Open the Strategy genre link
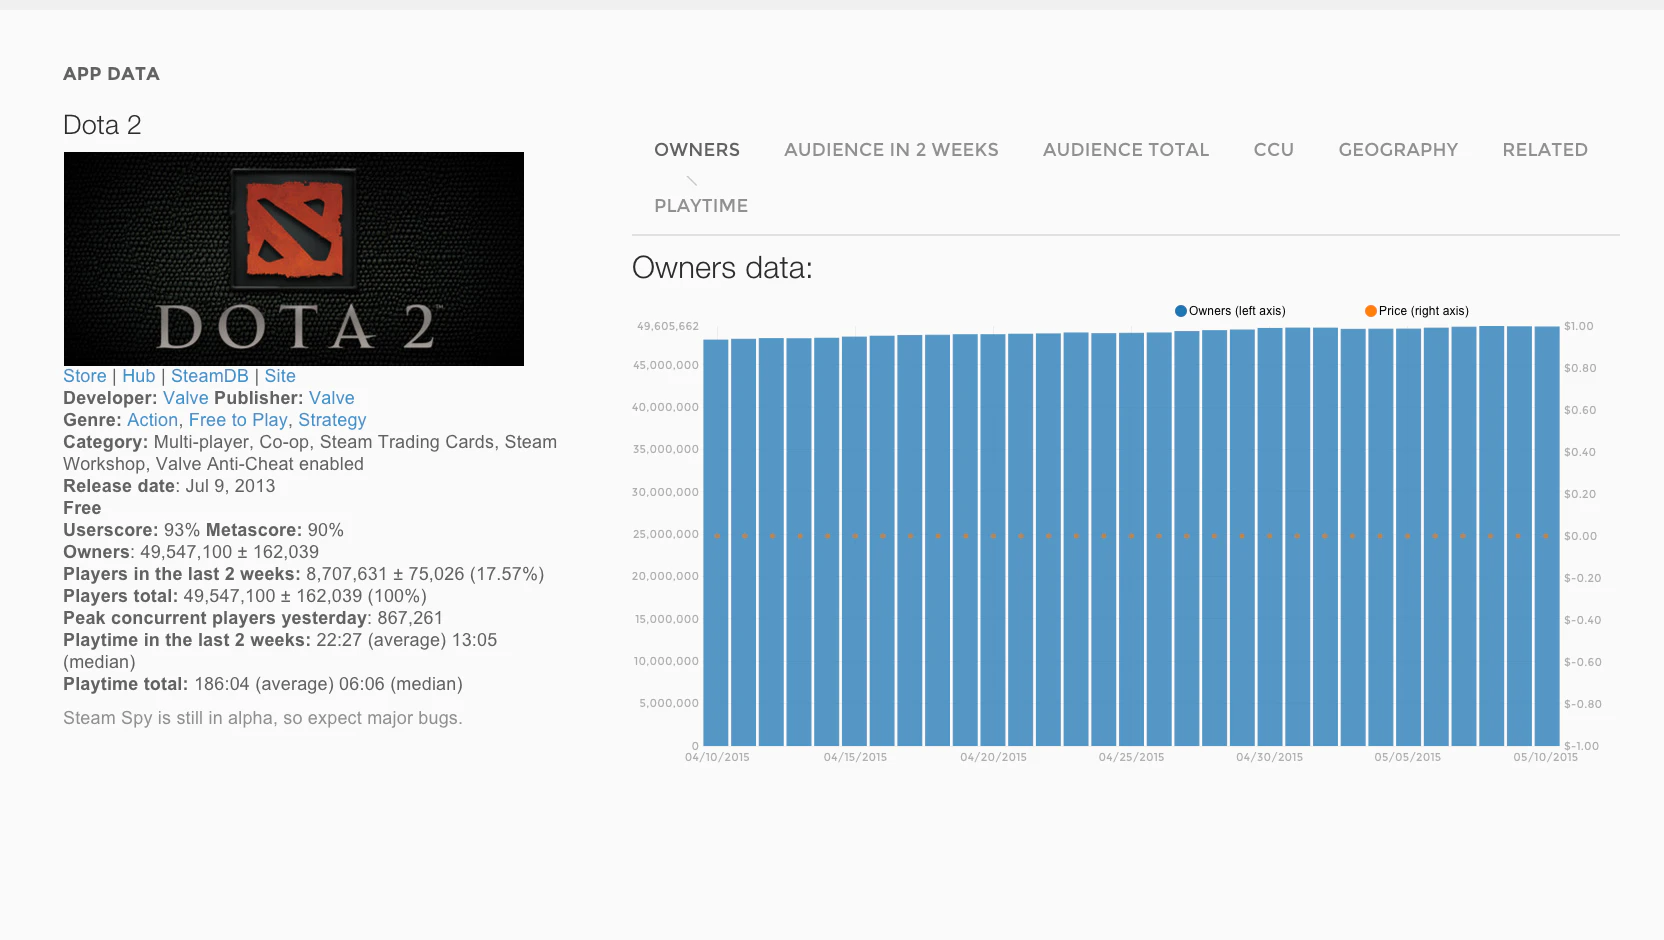The width and height of the screenshot is (1664, 940). [x=332, y=420]
